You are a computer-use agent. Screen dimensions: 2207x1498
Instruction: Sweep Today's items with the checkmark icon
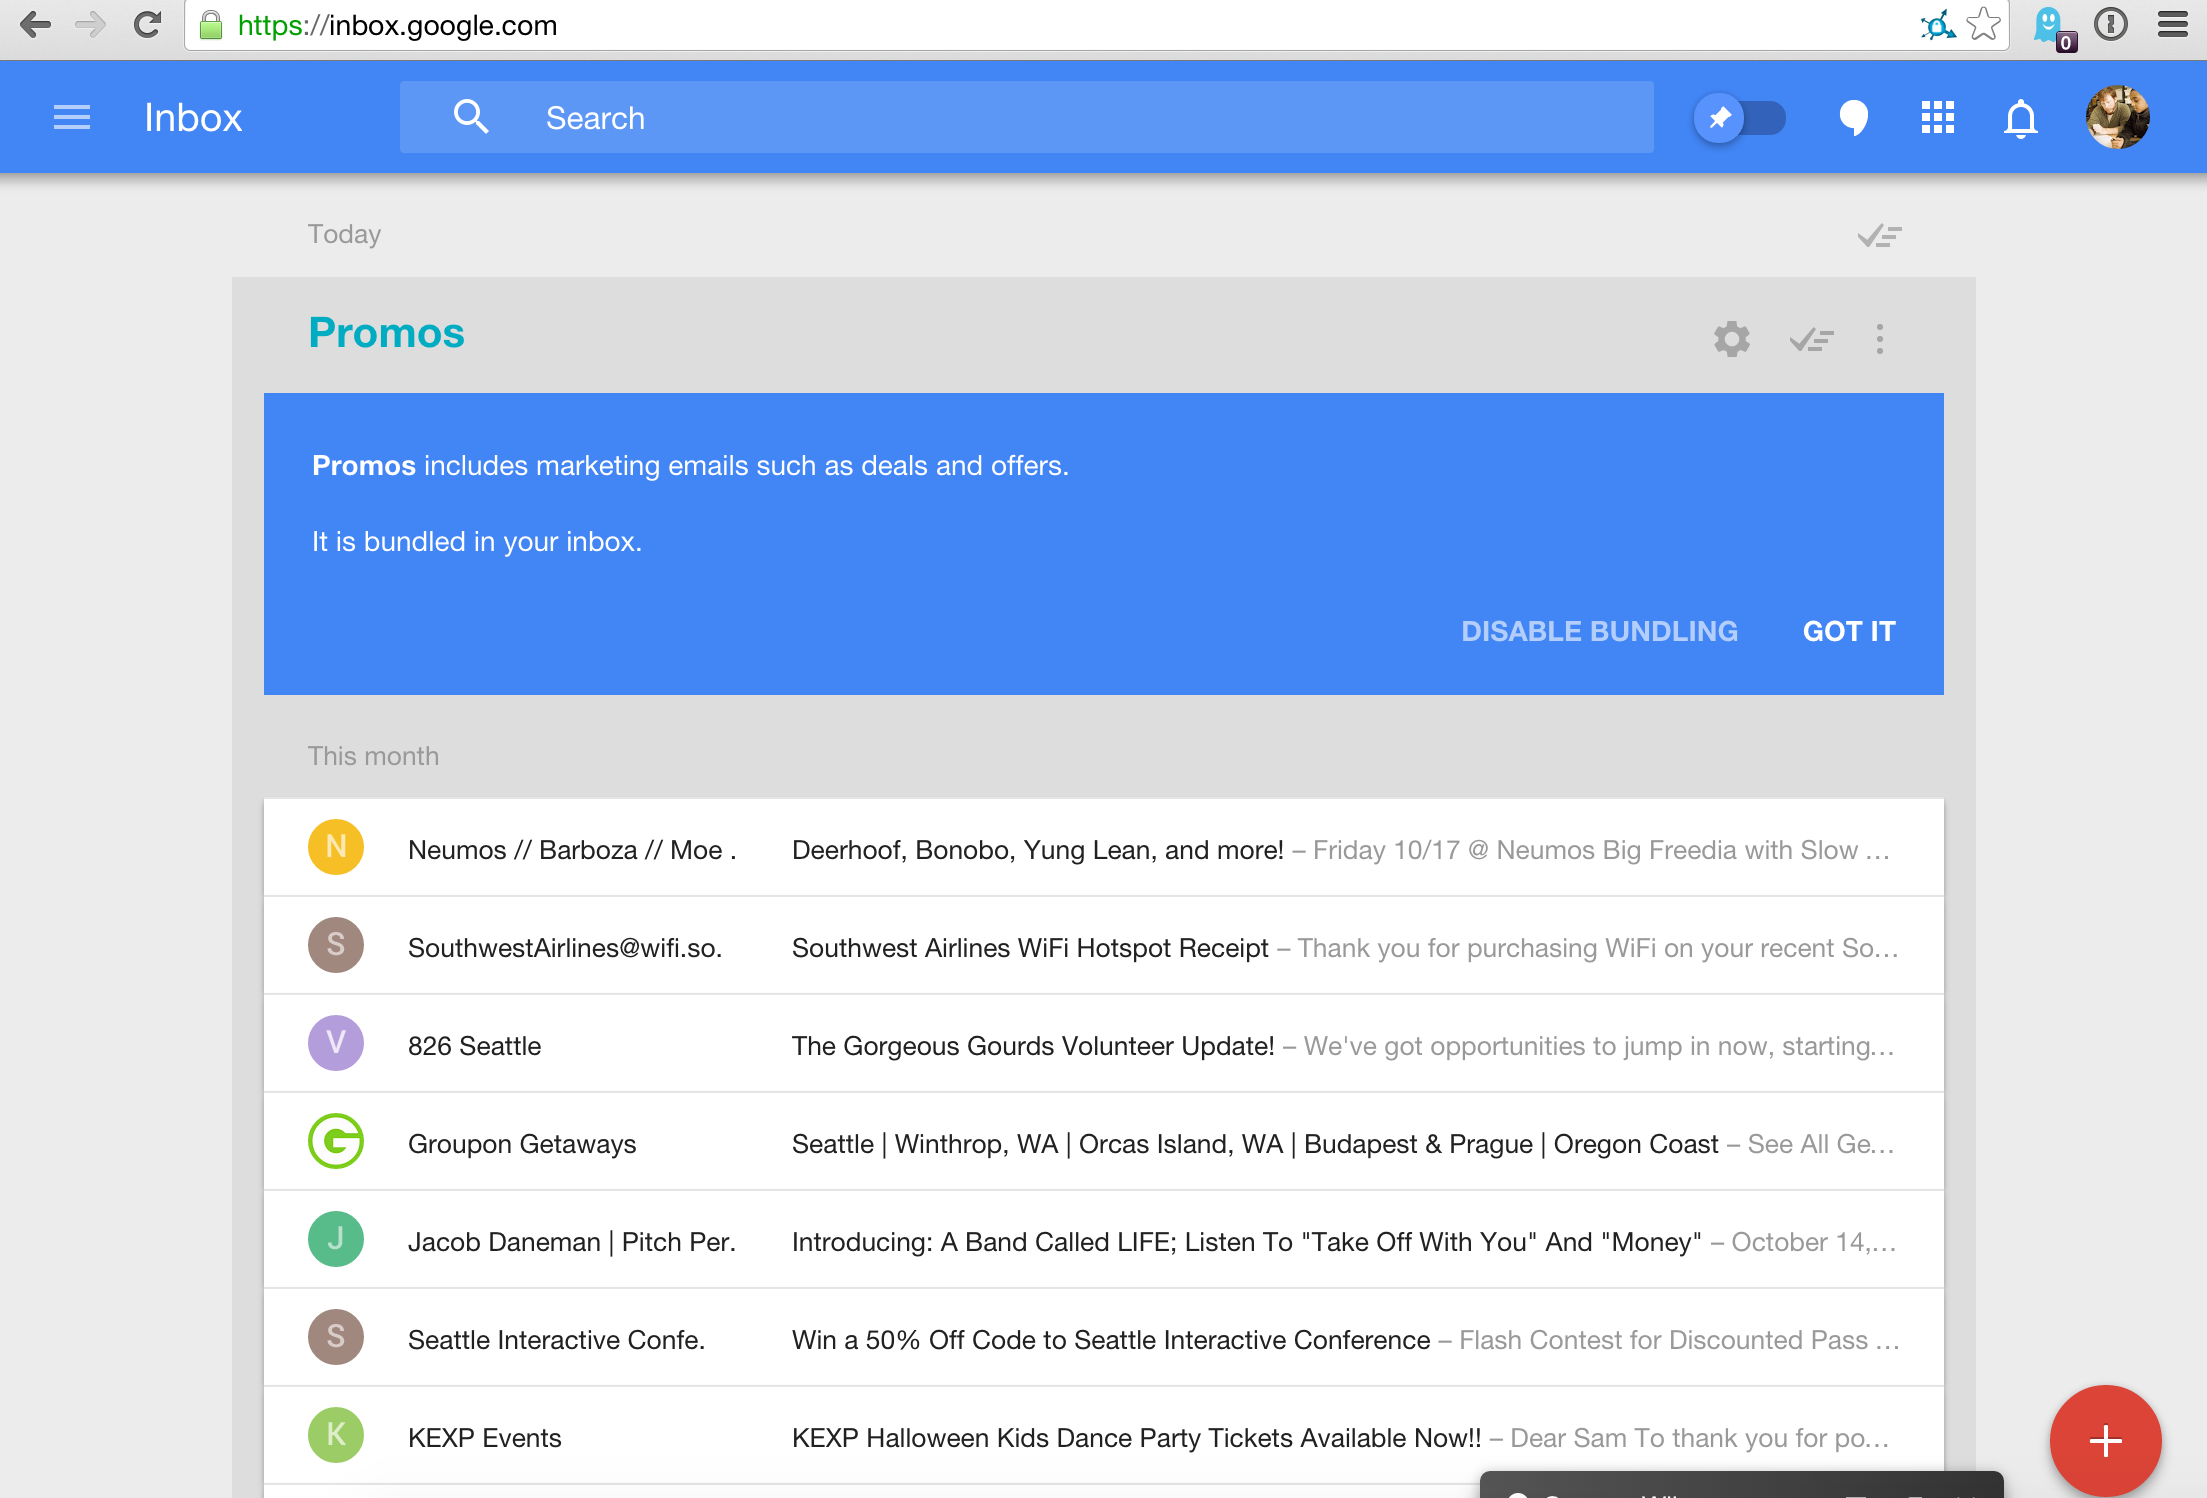(1877, 235)
